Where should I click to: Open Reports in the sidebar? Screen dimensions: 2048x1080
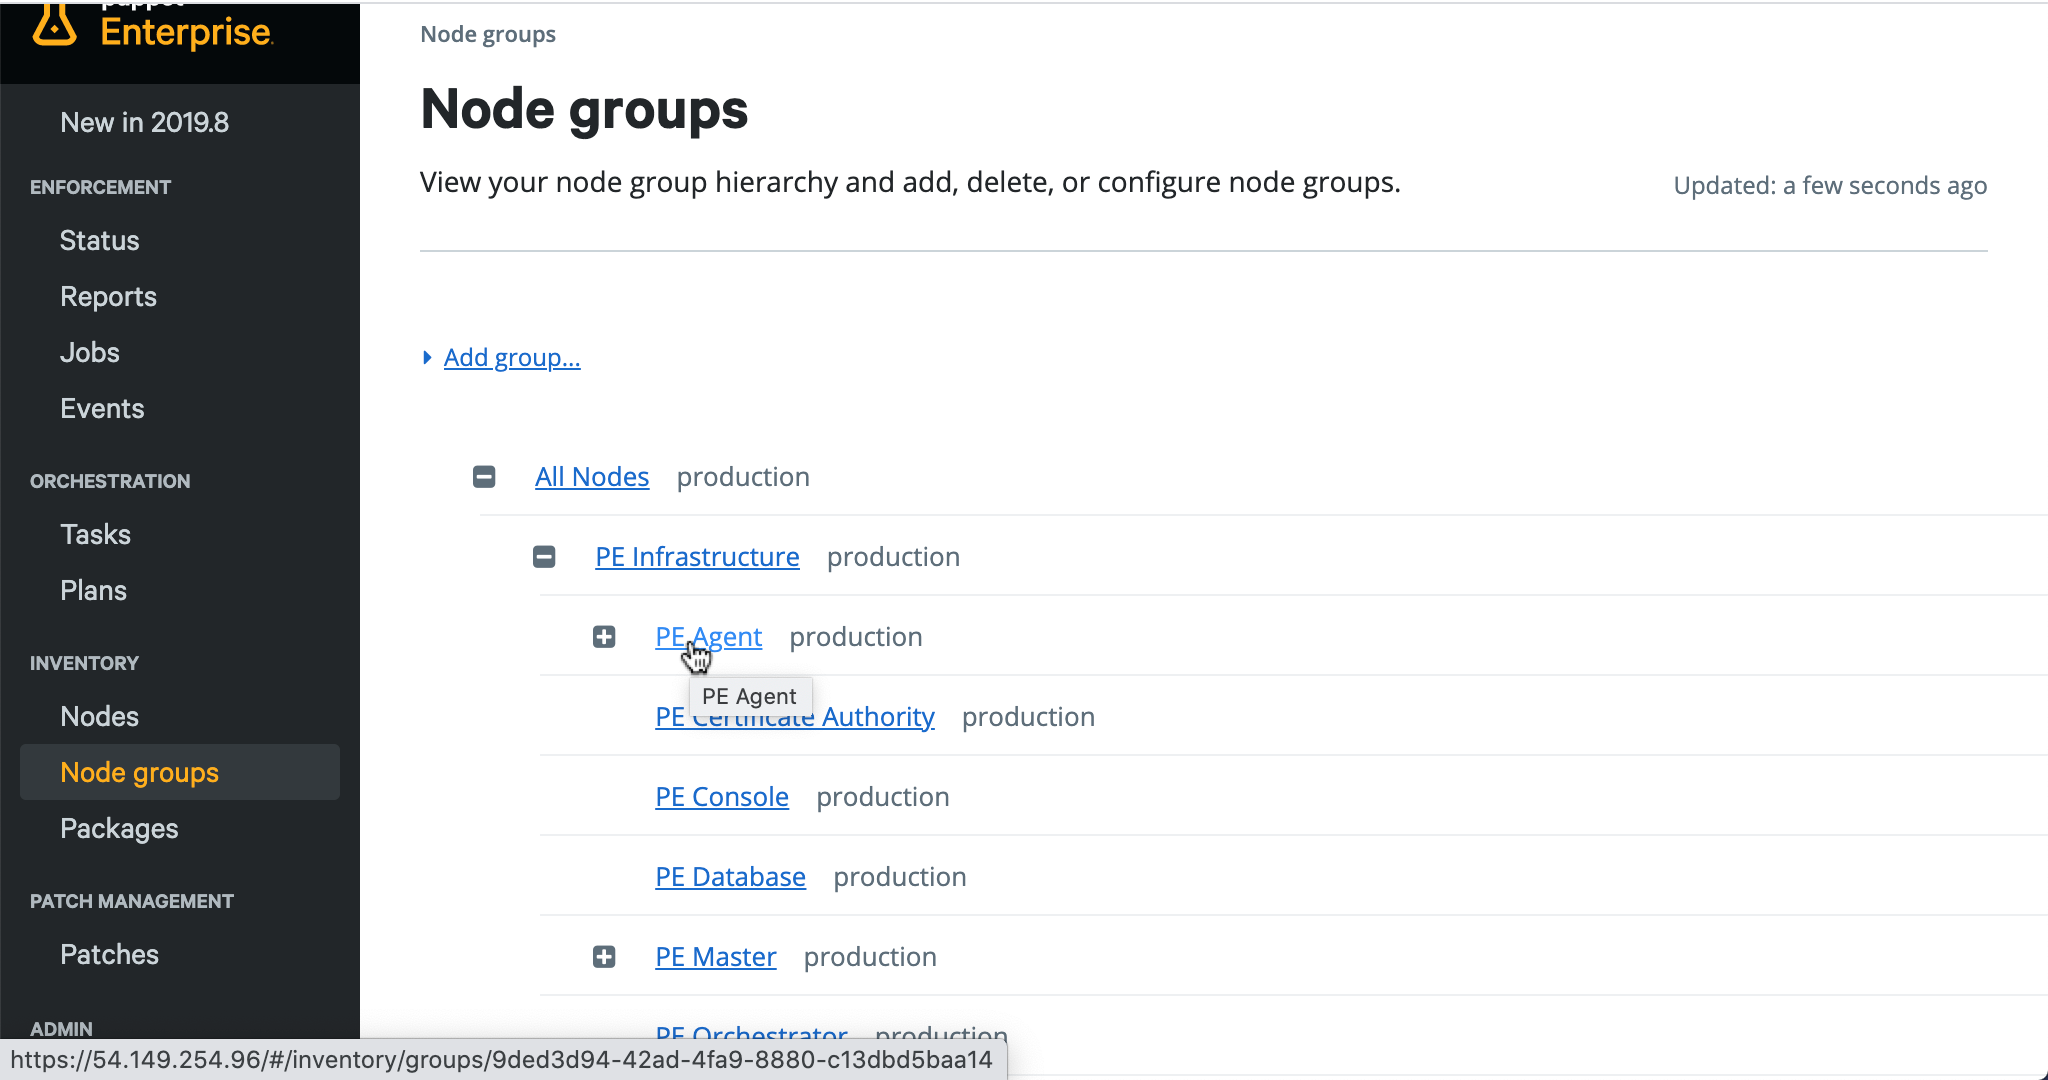pos(108,296)
